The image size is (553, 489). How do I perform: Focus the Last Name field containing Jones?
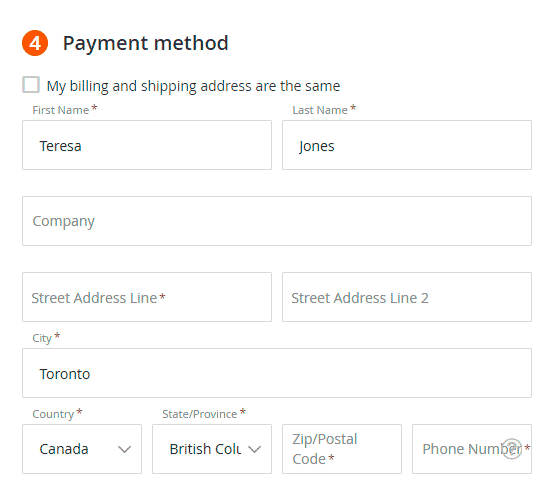tap(407, 145)
